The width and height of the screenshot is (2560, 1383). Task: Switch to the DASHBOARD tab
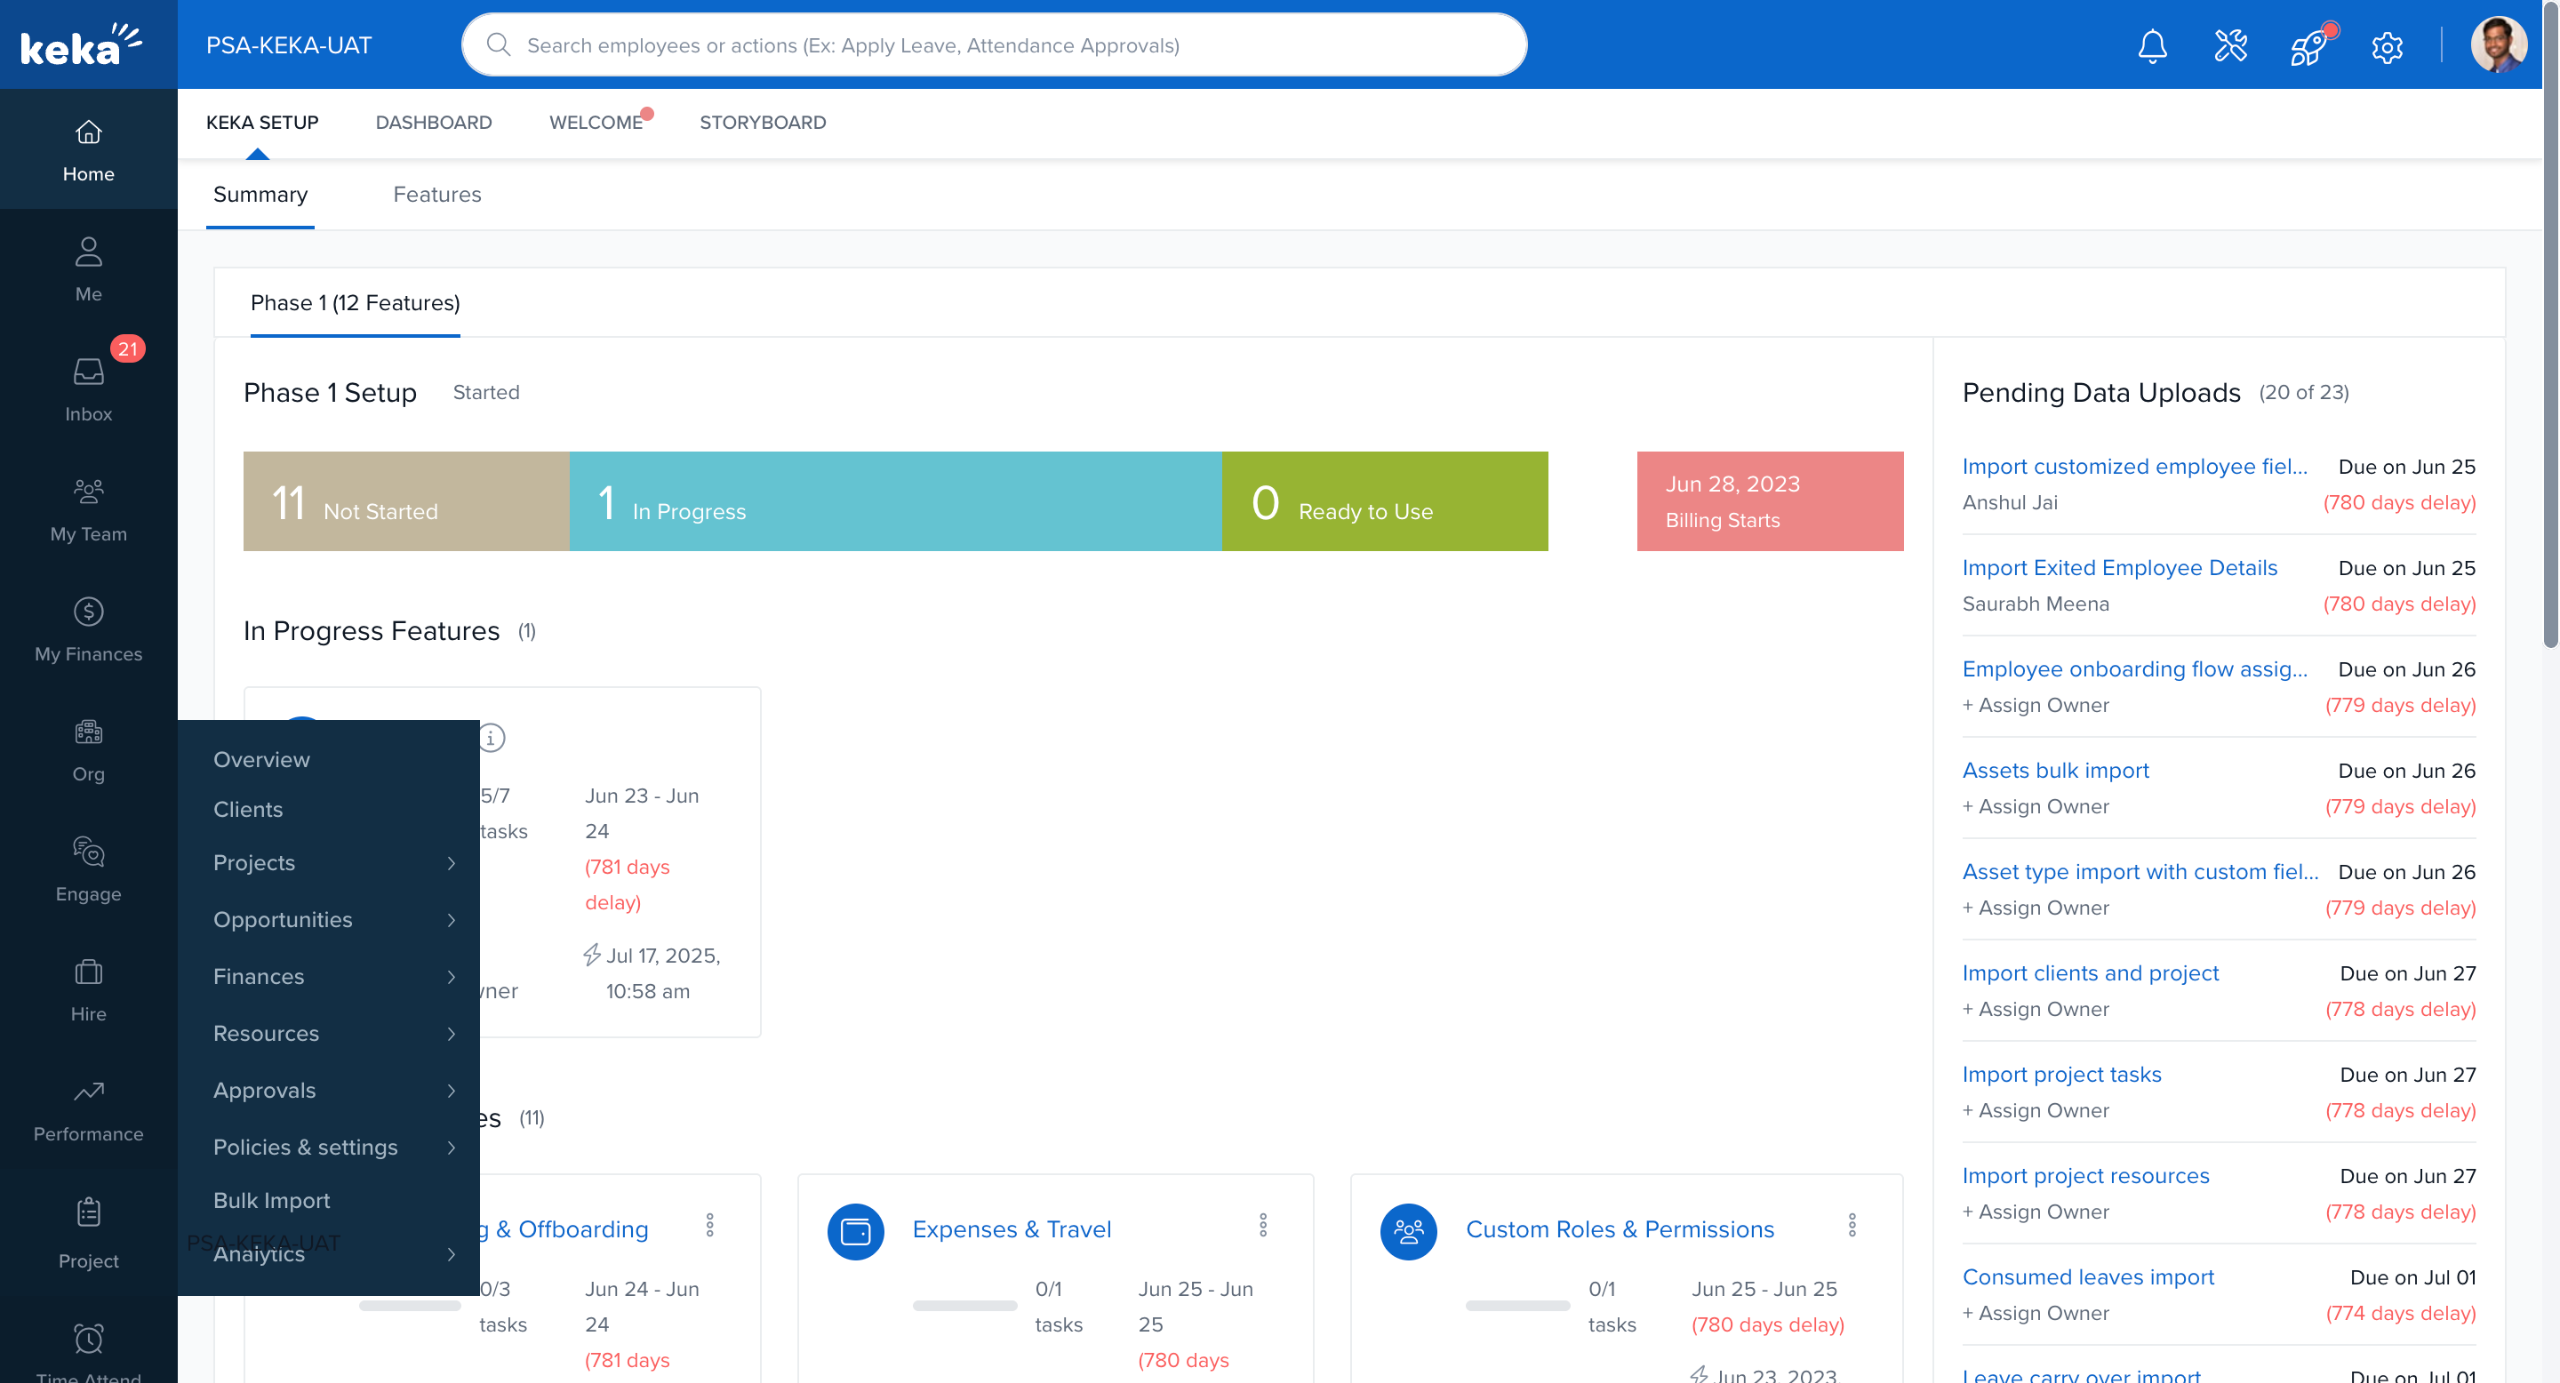pos(434,122)
